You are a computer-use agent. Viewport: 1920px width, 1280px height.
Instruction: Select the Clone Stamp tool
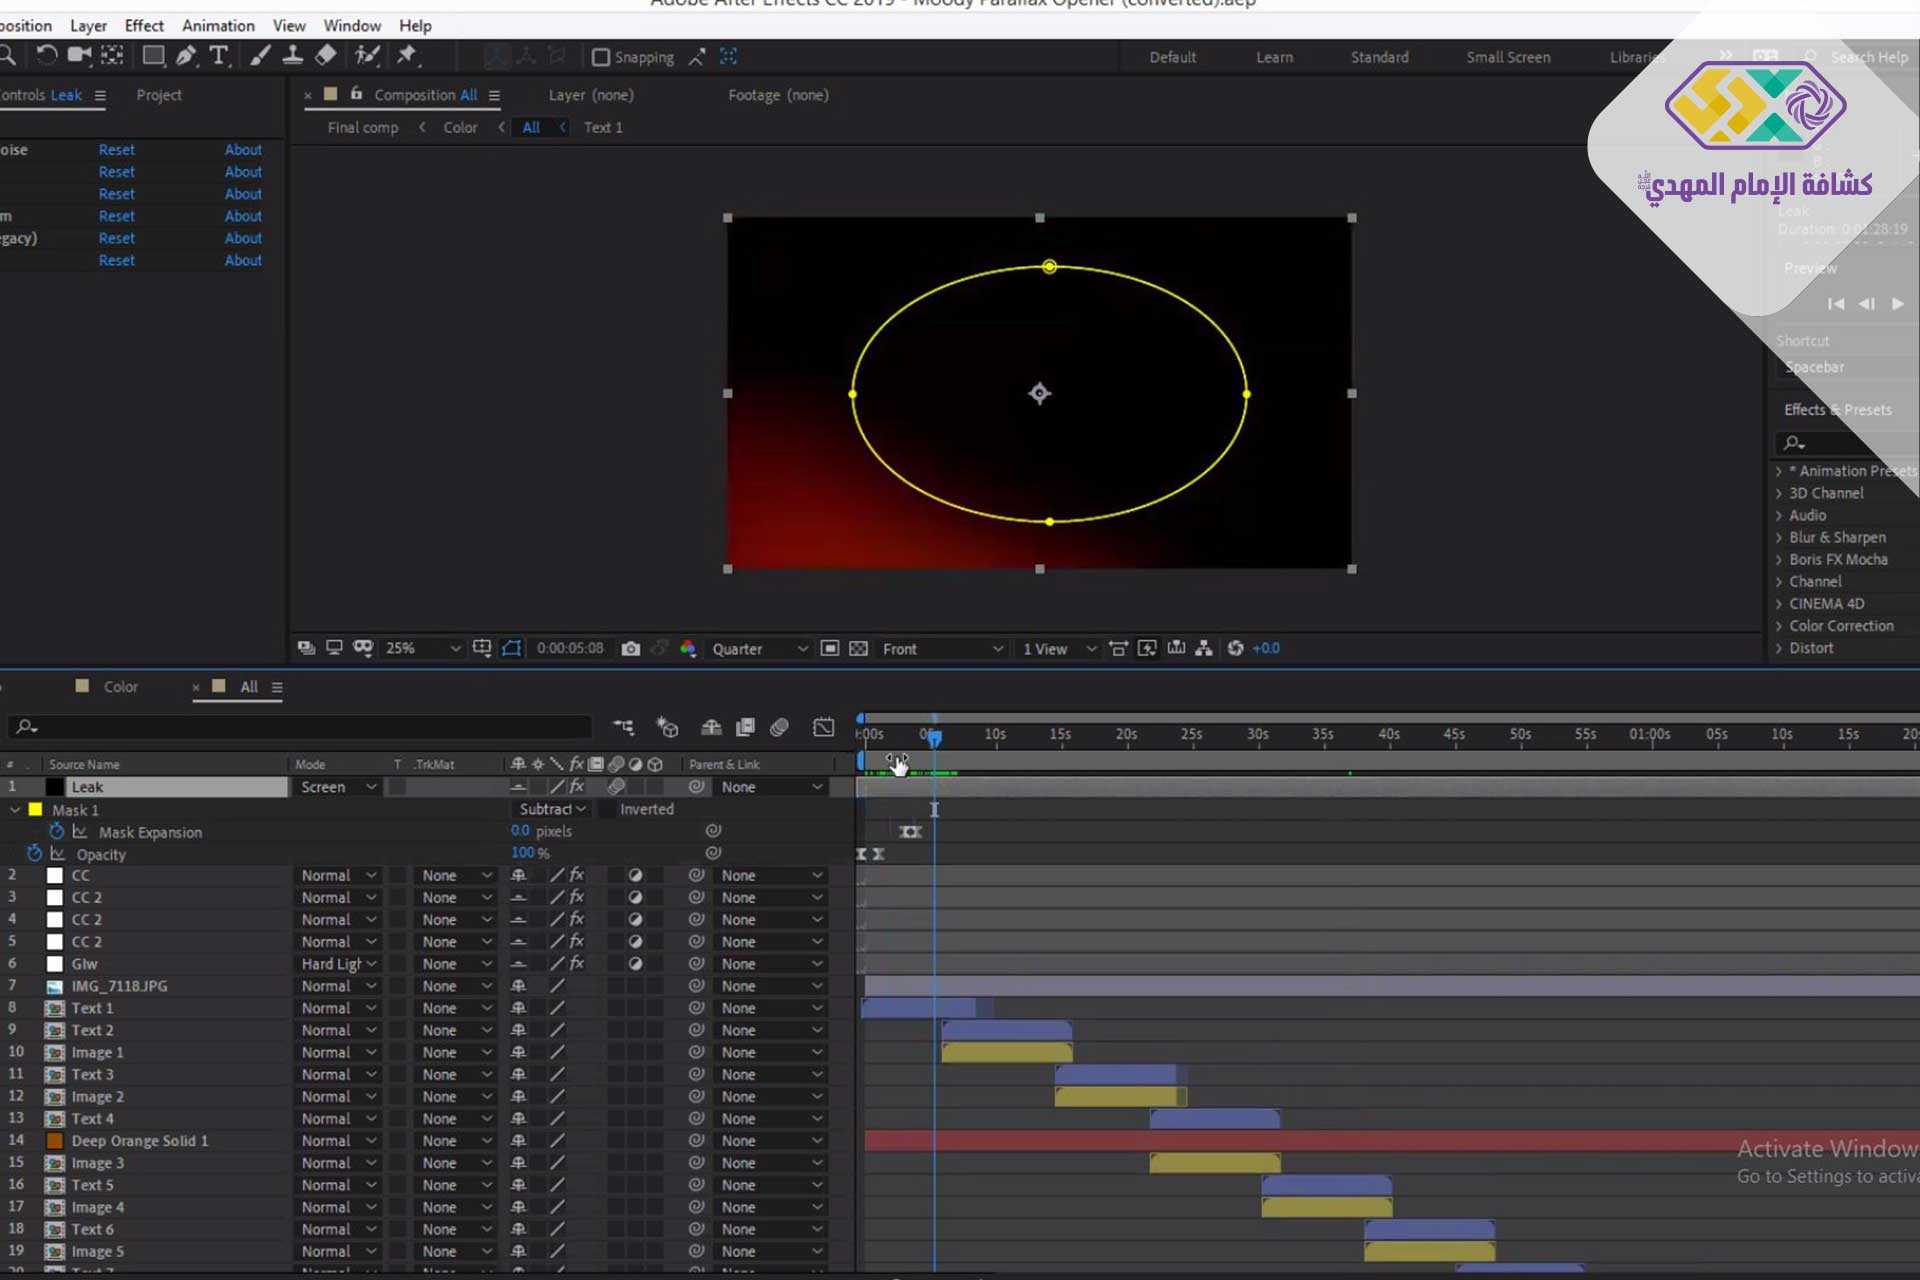[x=292, y=56]
